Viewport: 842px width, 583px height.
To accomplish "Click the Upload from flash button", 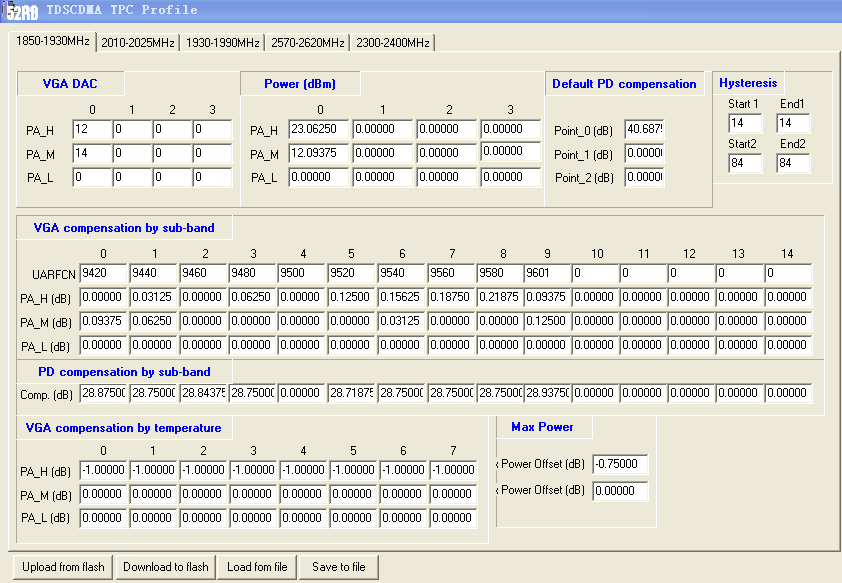I will tap(63, 567).
